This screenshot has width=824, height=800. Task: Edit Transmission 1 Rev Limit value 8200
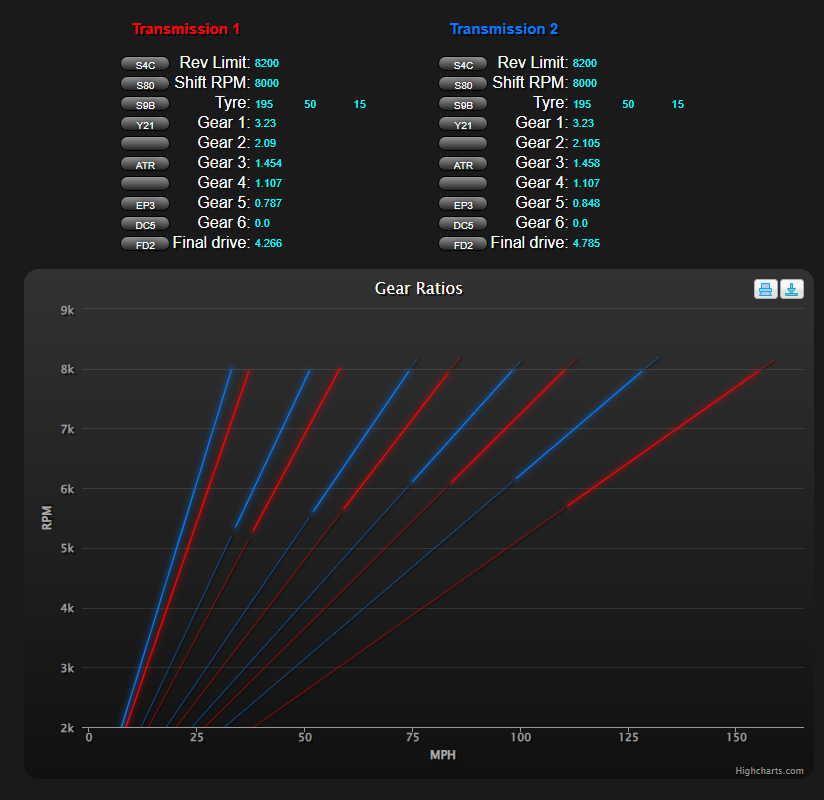click(267, 63)
